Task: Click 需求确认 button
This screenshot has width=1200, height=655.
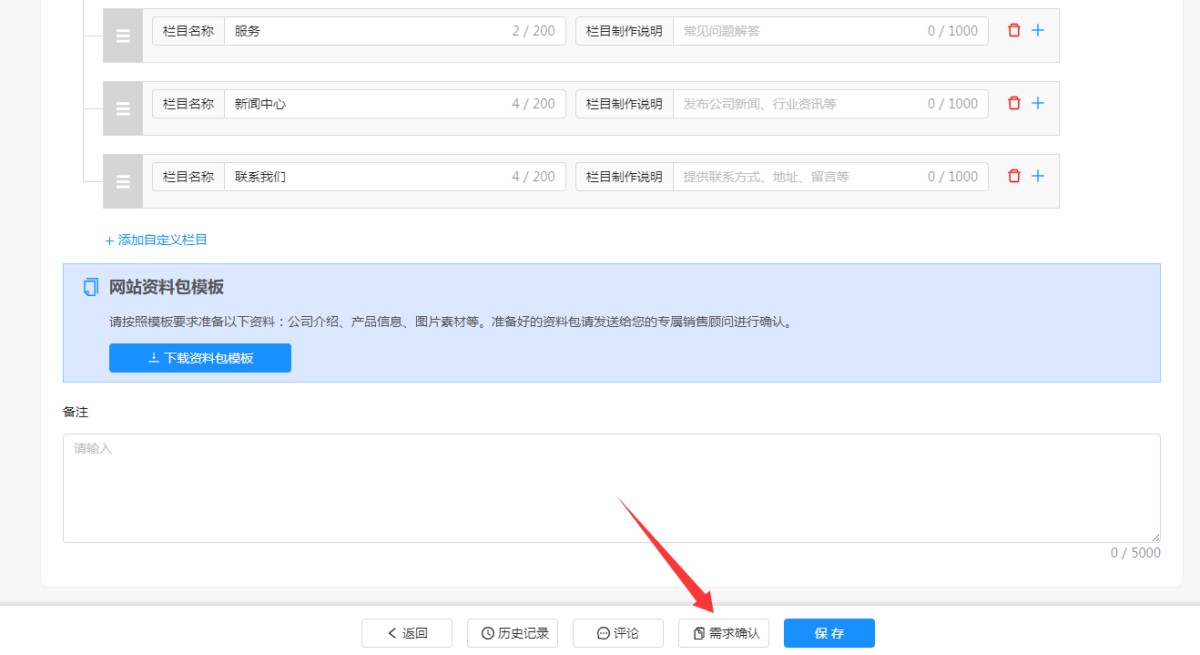Action: coord(724,633)
